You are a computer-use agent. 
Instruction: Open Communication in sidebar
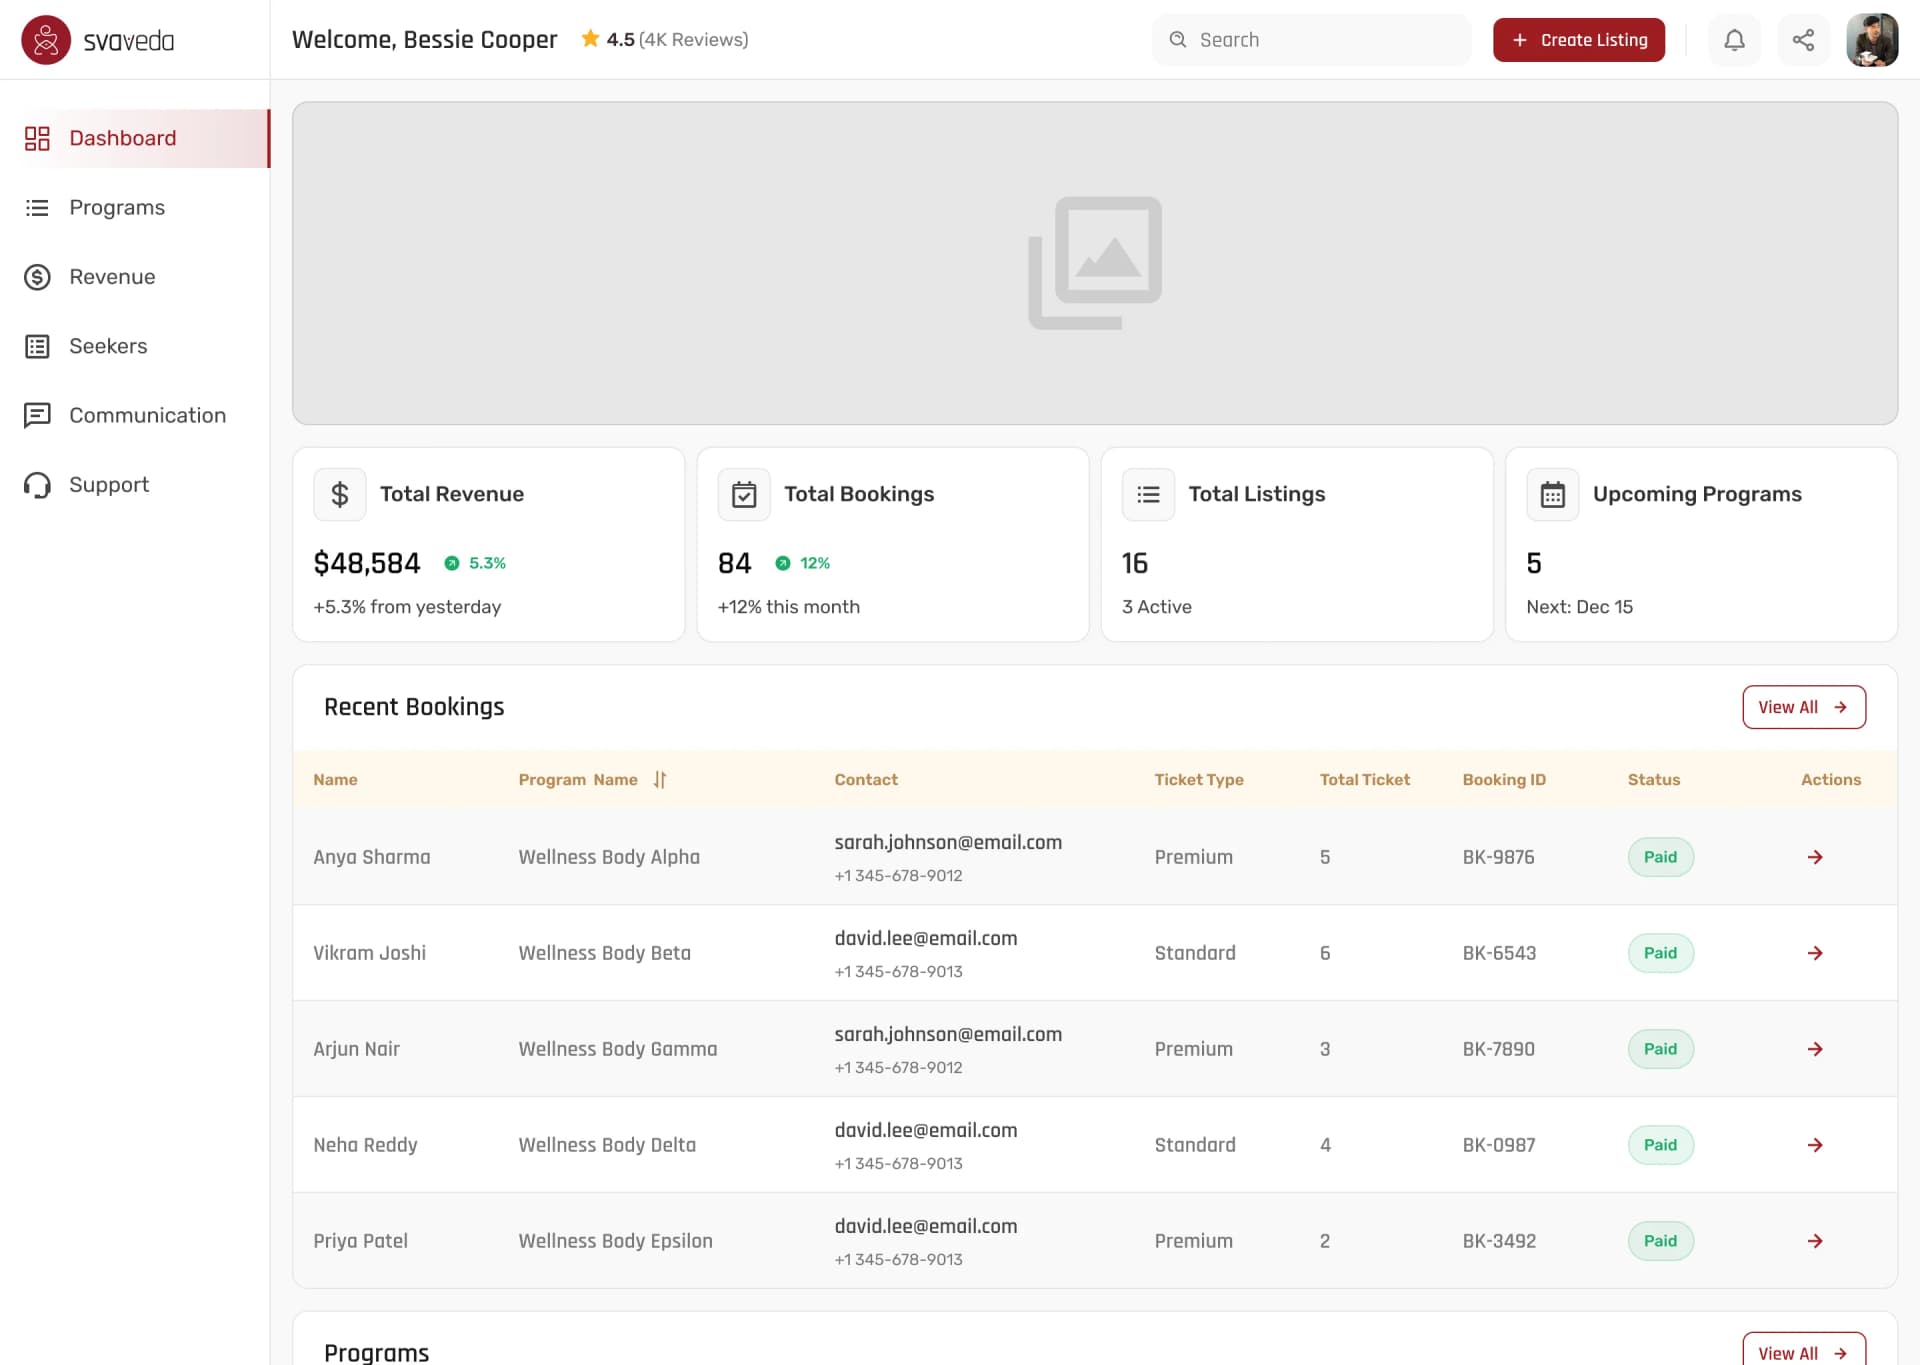[135, 415]
